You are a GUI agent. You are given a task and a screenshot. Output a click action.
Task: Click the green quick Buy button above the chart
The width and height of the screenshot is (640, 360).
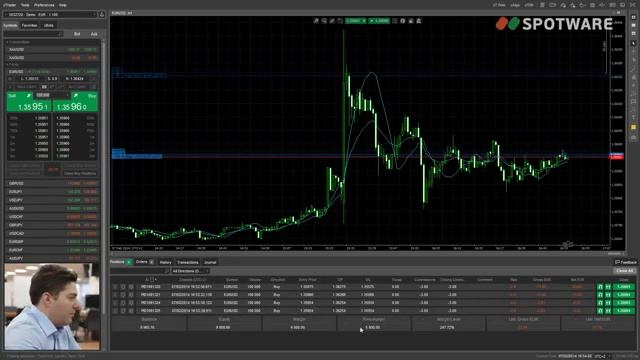point(379,21)
